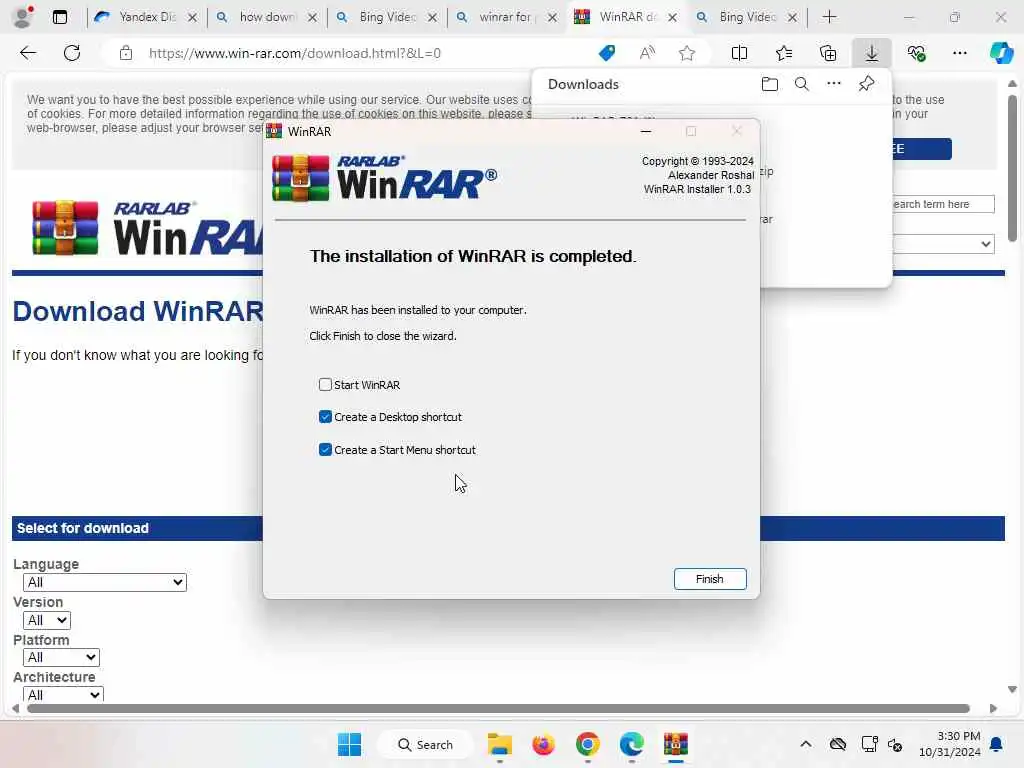Open the notification bell
The image size is (1024, 768).
[997, 744]
